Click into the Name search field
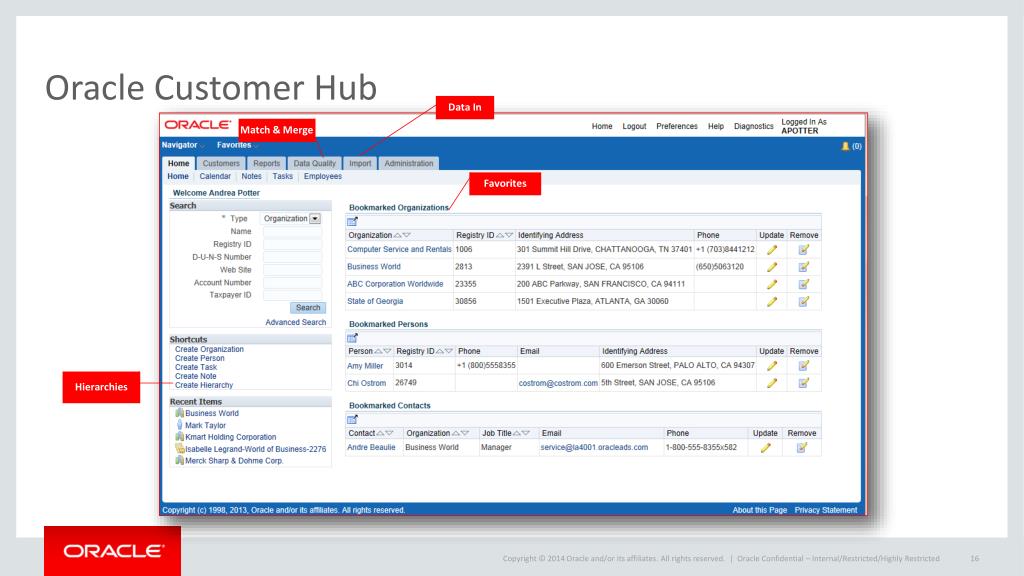Viewport: 1024px width, 576px height. pyautogui.click(x=293, y=231)
